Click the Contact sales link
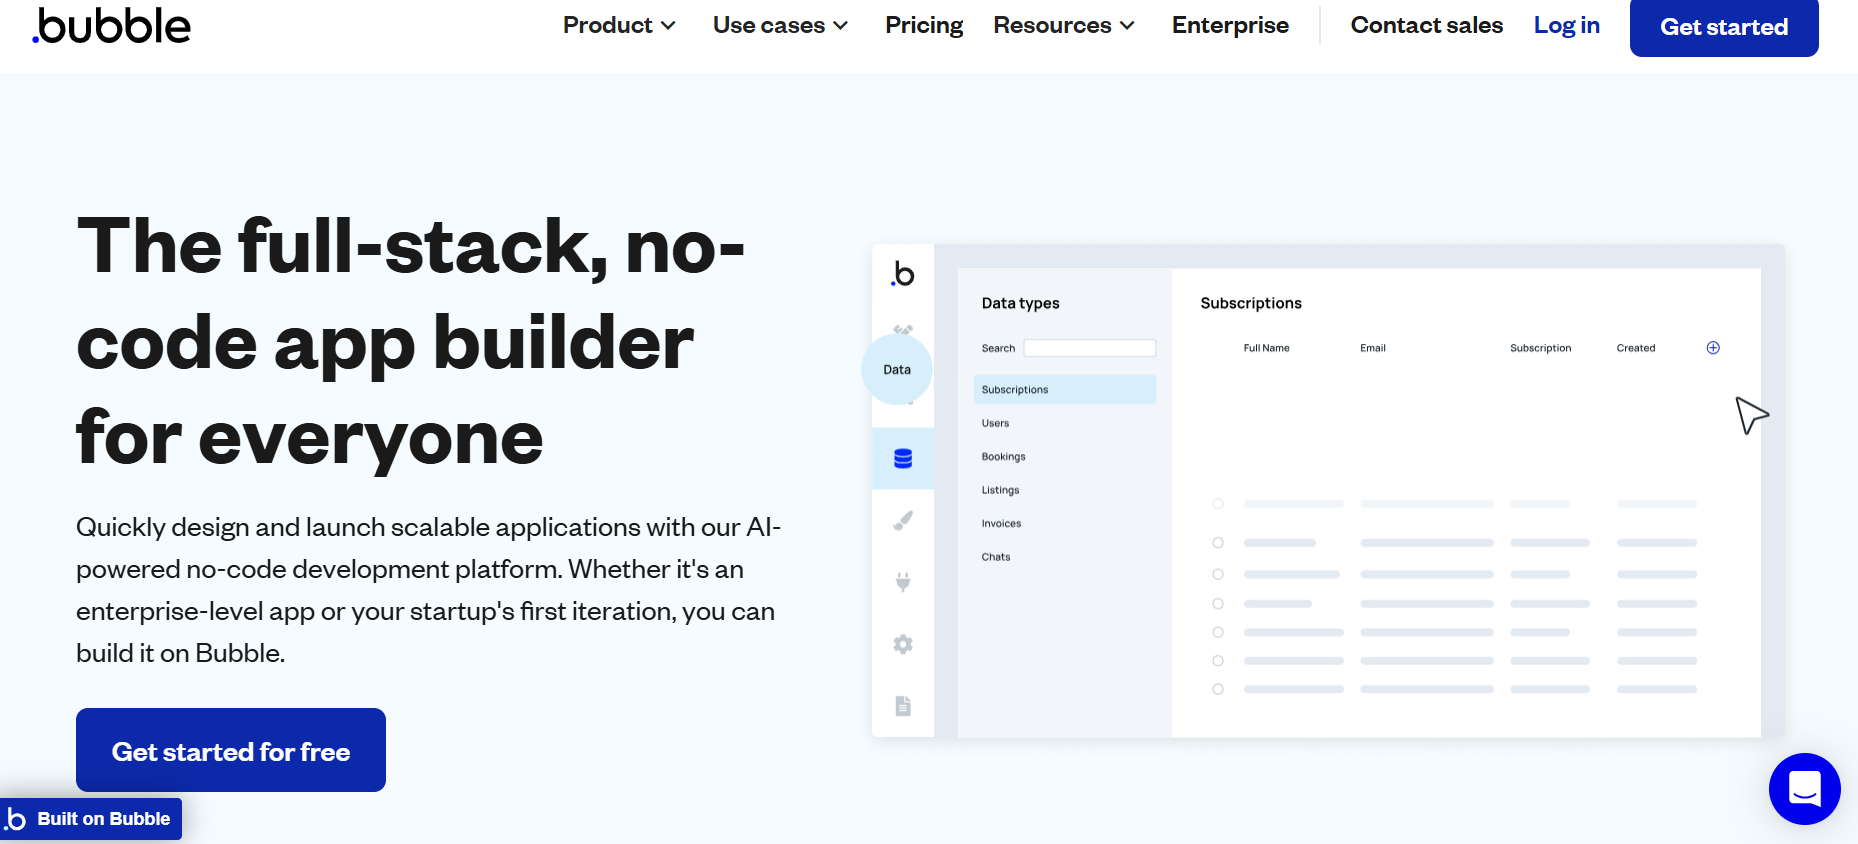 [x=1426, y=25]
